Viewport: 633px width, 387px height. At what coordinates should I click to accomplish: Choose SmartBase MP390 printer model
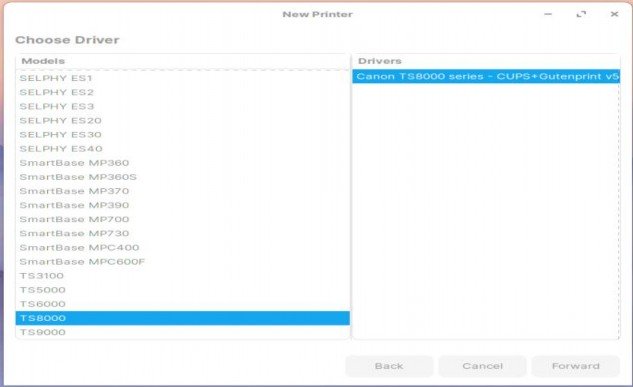pyautogui.click(x=182, y=205)
